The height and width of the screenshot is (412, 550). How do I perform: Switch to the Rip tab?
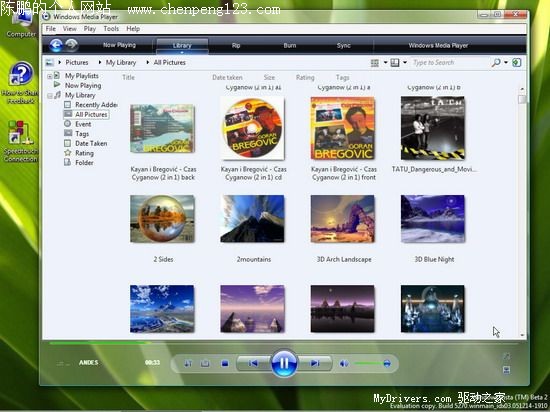(236, 46)
